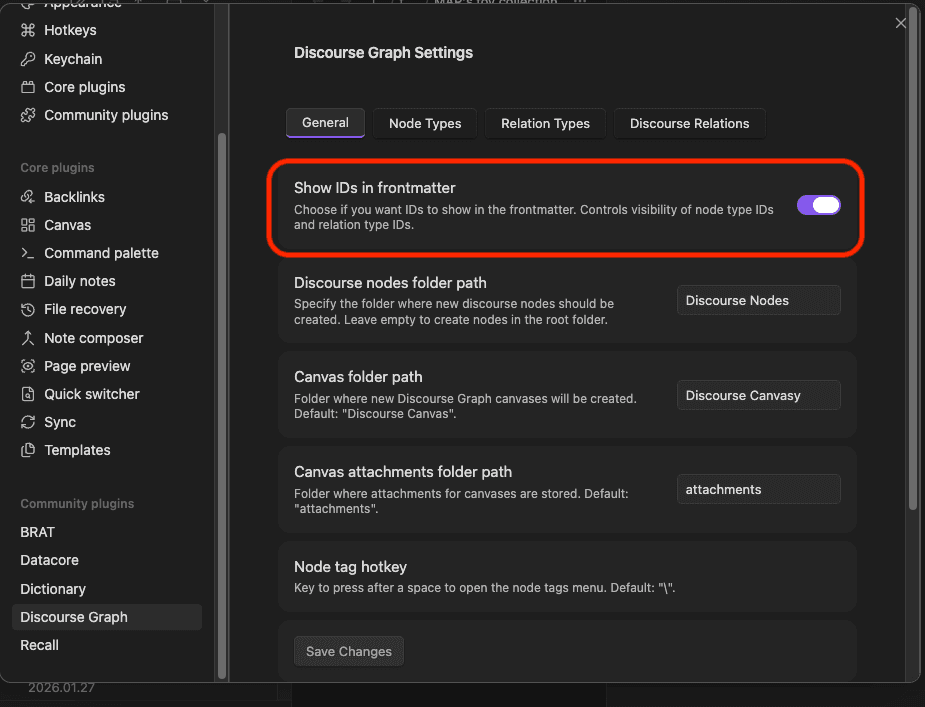This screenshot has height=707, width=925.
Task: Close the settings dialog
Action: pos(901,23)
